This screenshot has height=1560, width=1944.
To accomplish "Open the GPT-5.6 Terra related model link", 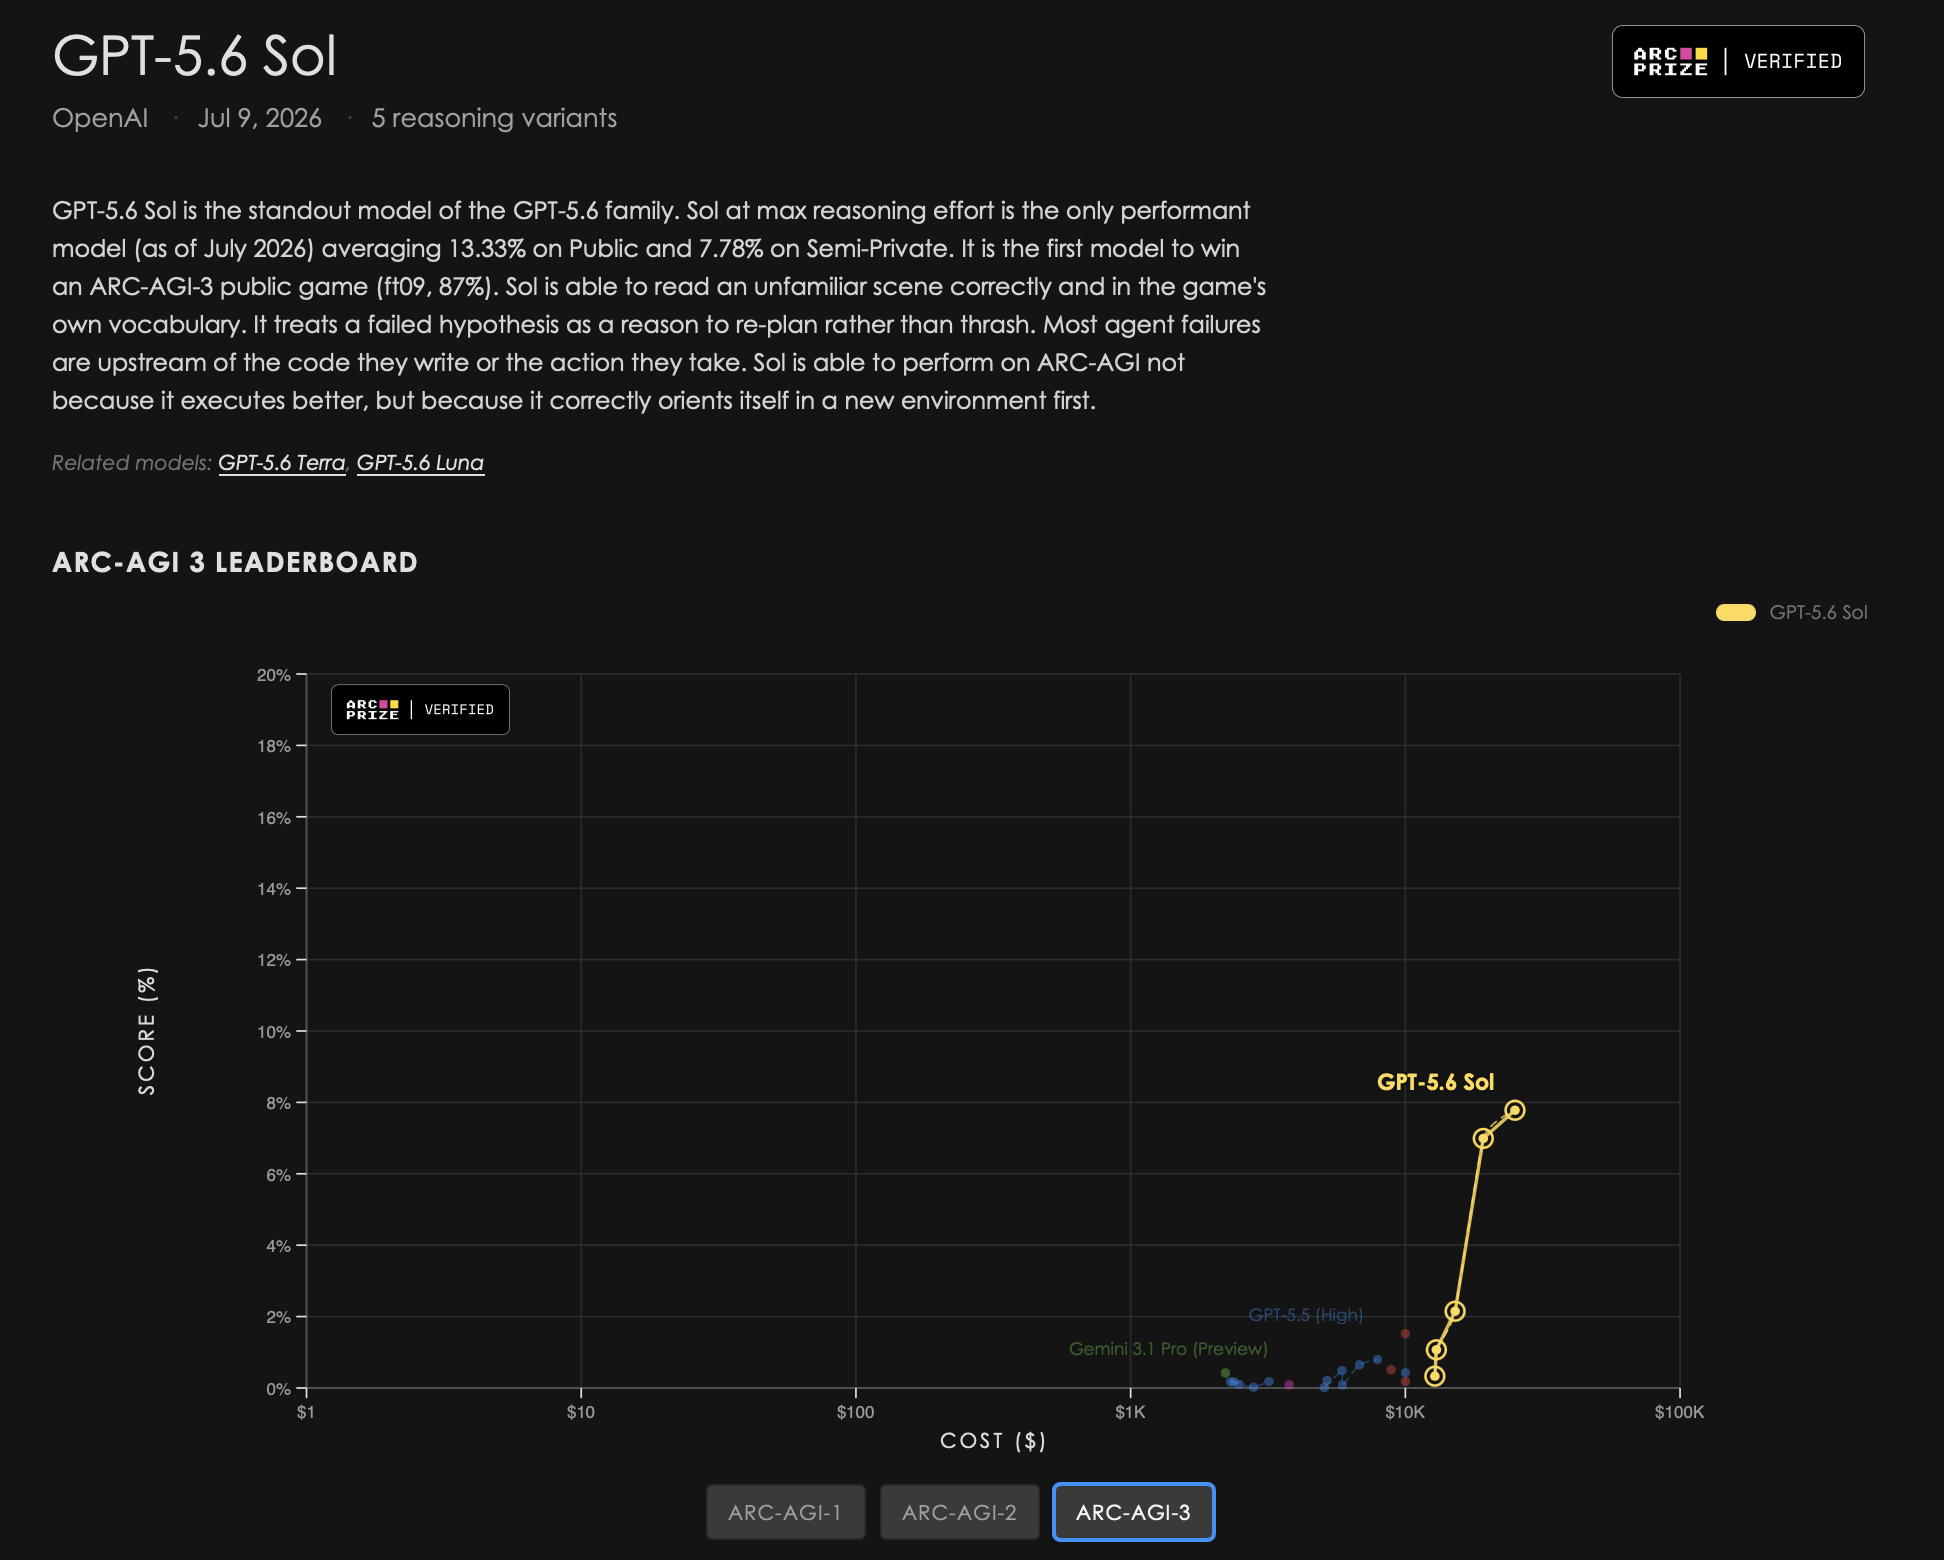I will [x=281, y=462].
